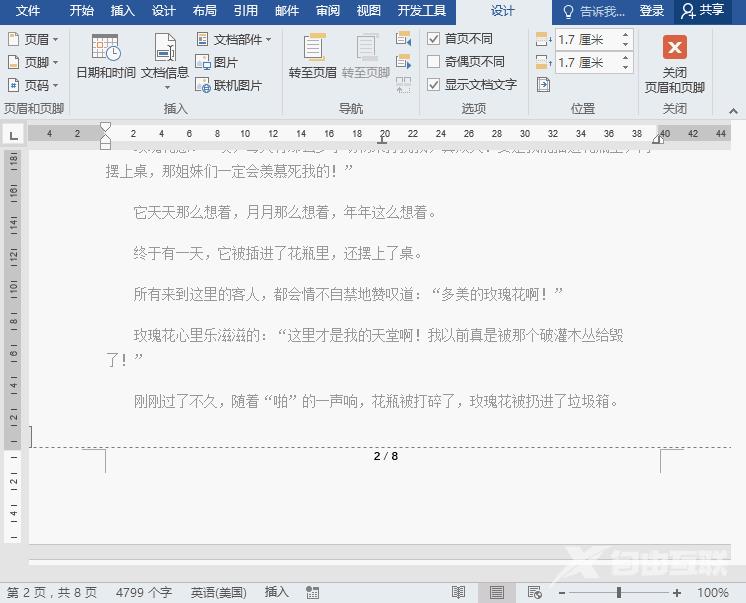Expand the 页眉 (Header) dropdown
This screenshot has width=746, height=603.
pos(33,39)
